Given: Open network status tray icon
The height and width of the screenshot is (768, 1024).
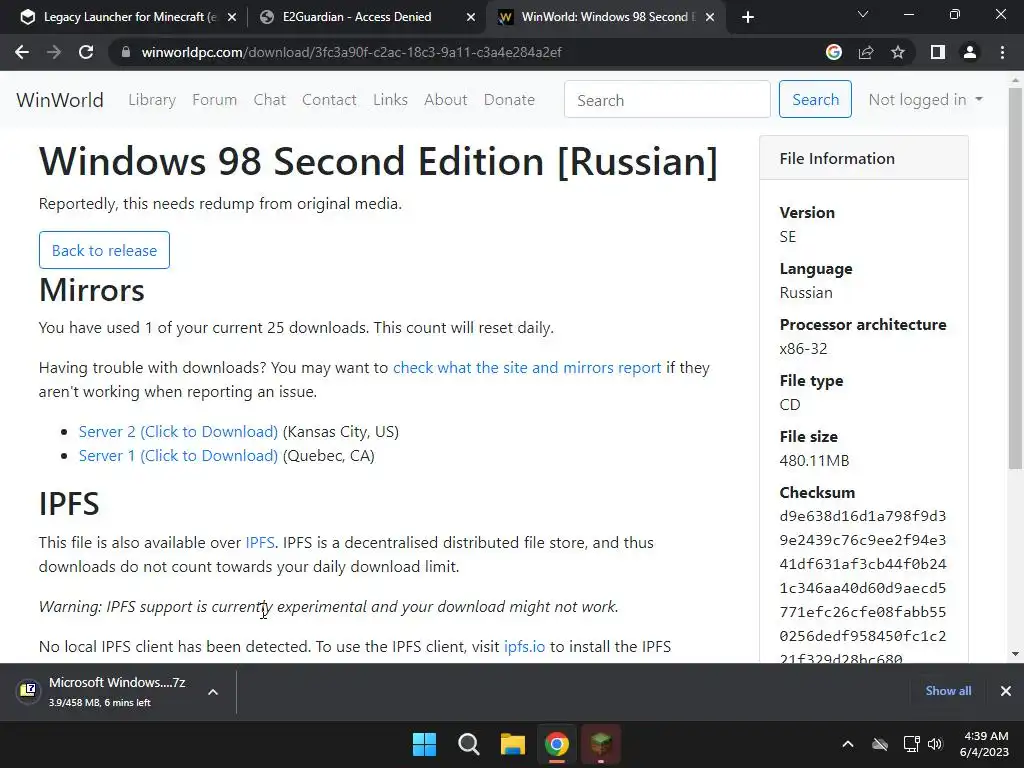Looking at the screenshot, I should point(912,744).
